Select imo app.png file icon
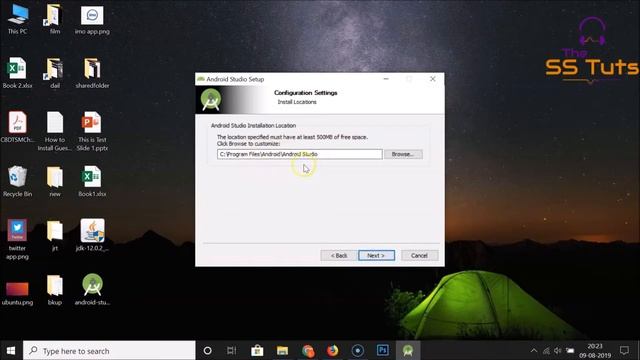Image resolution: width=640 pixels, height=360 pixels. (92, 19)
